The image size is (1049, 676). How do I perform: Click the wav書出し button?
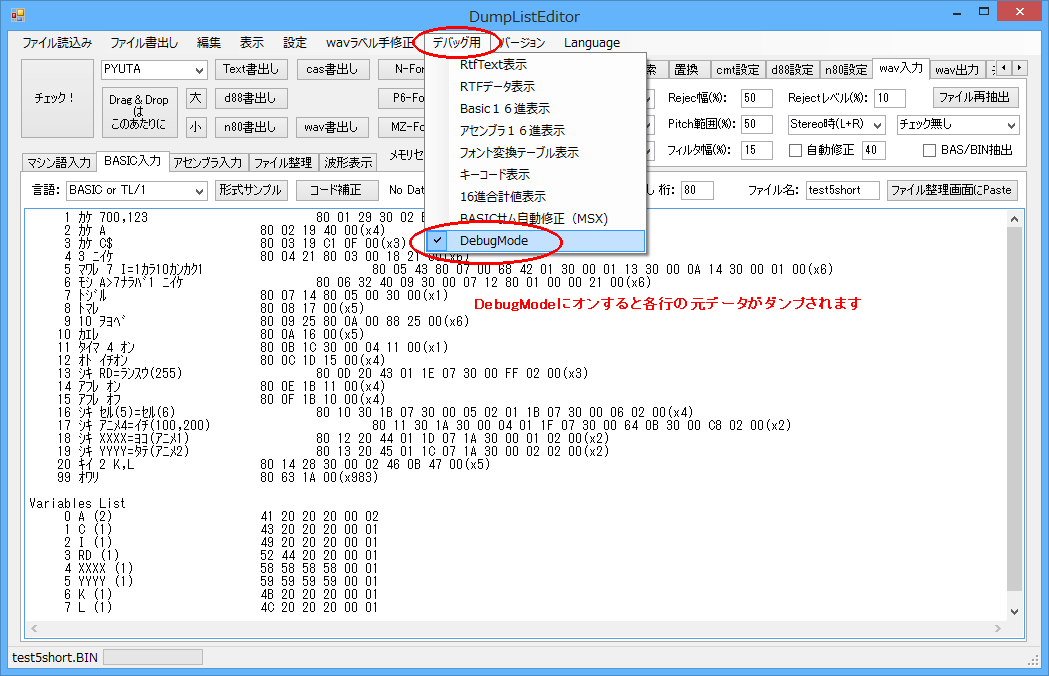point(332,127)
